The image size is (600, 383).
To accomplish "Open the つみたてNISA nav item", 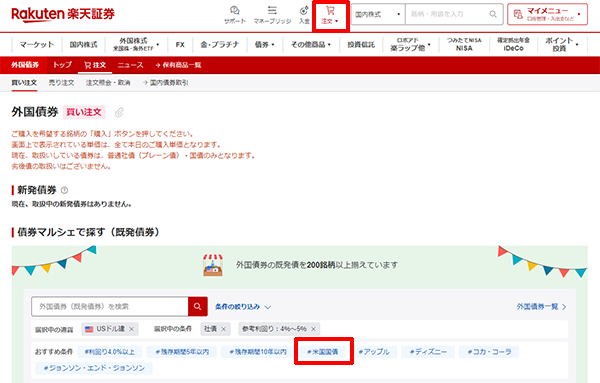I will [x=464, y=44].
